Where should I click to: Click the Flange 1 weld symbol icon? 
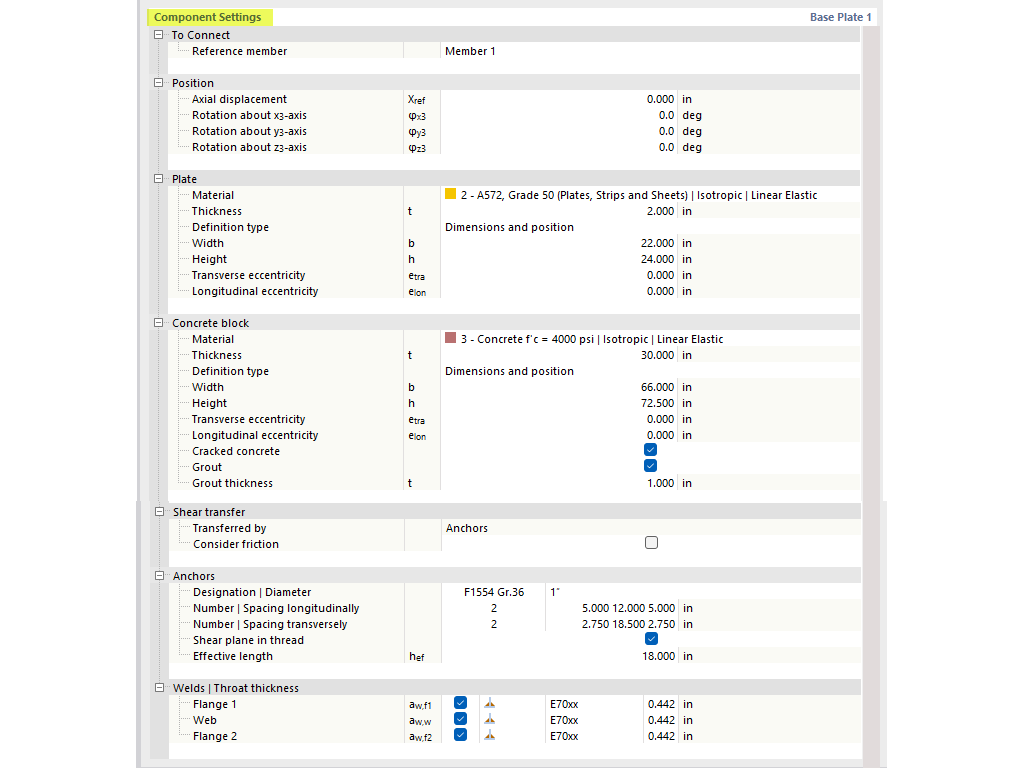[489, 704]
